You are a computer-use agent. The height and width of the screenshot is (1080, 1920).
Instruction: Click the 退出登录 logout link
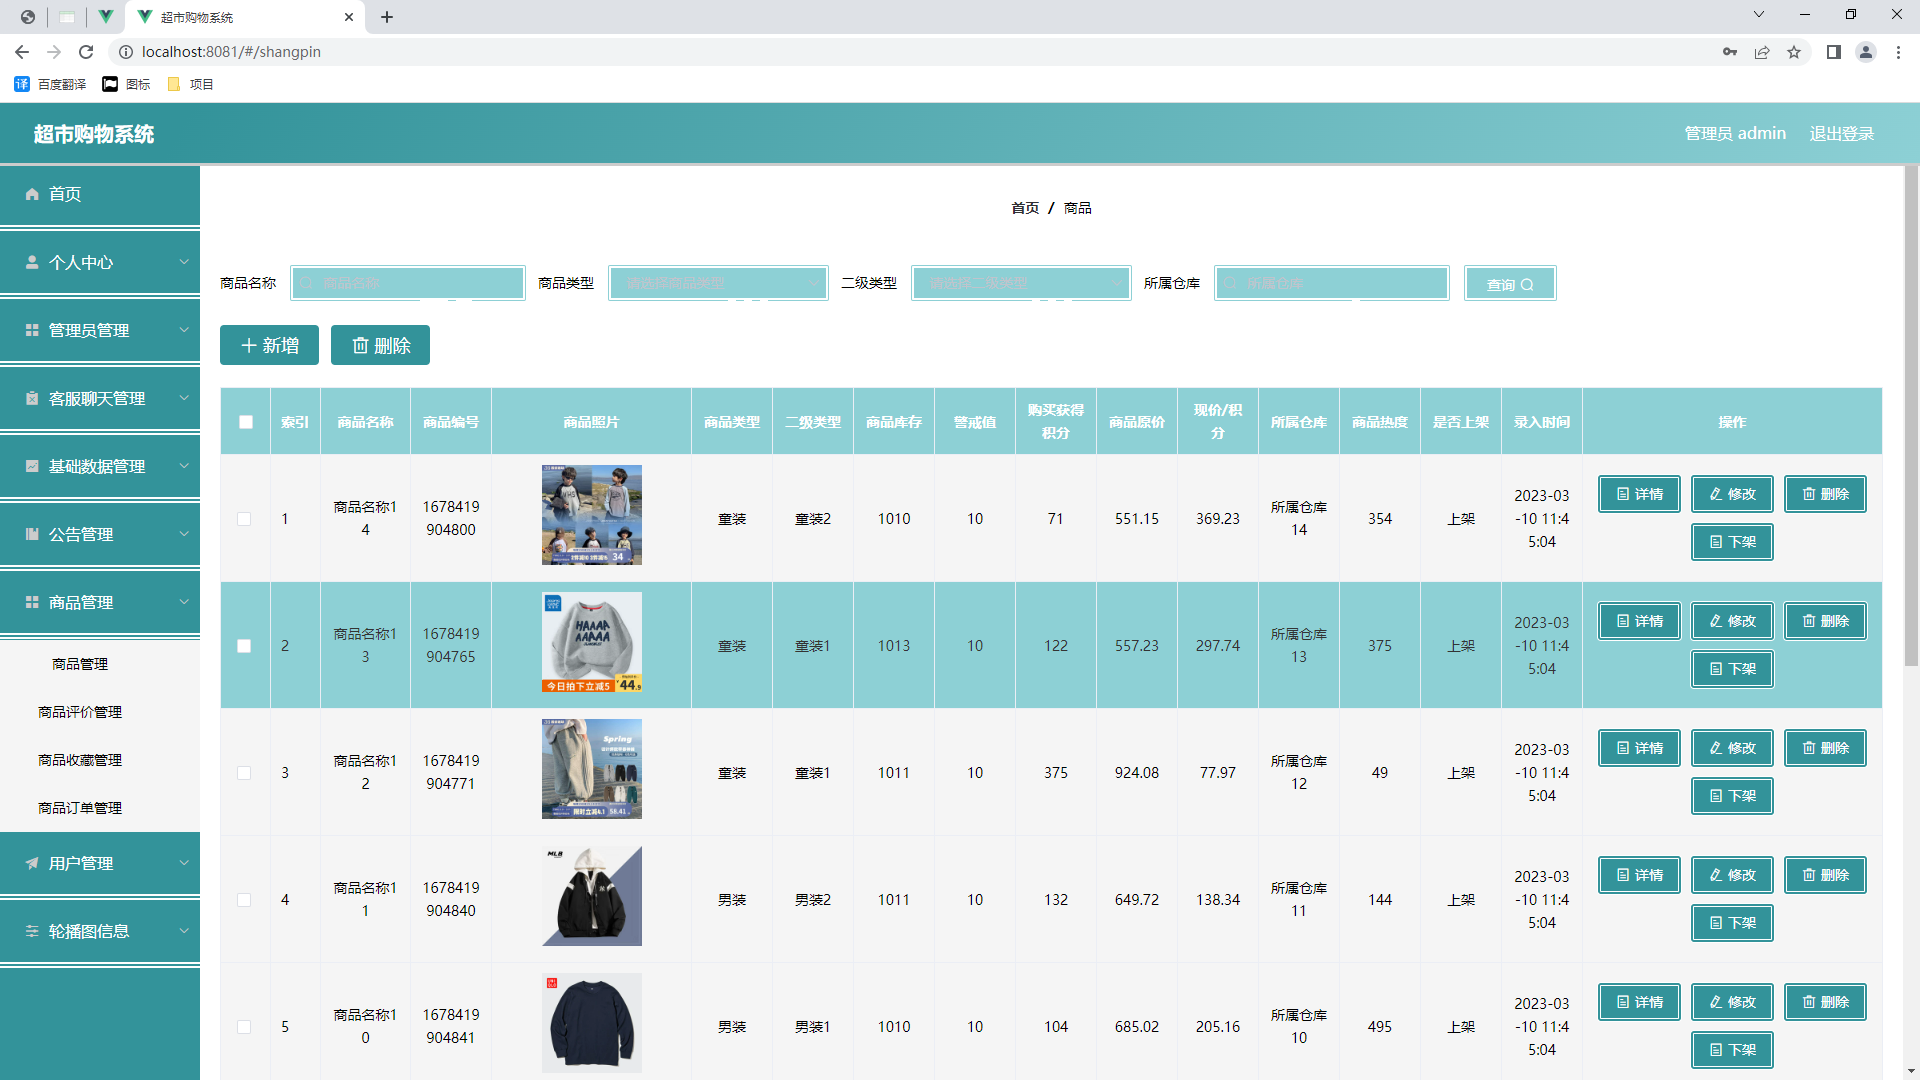click(x=1841, y=133)
